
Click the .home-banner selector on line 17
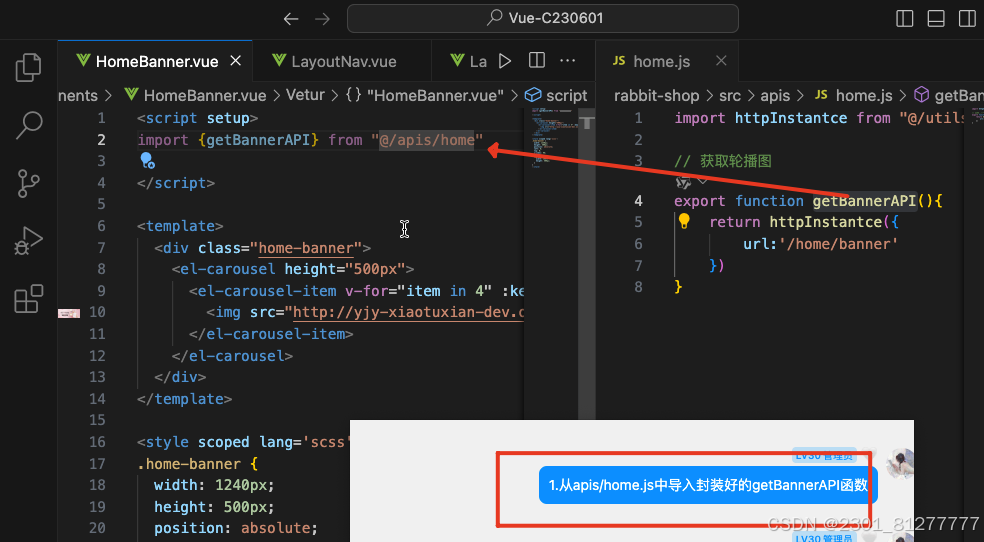click(189, 464)
